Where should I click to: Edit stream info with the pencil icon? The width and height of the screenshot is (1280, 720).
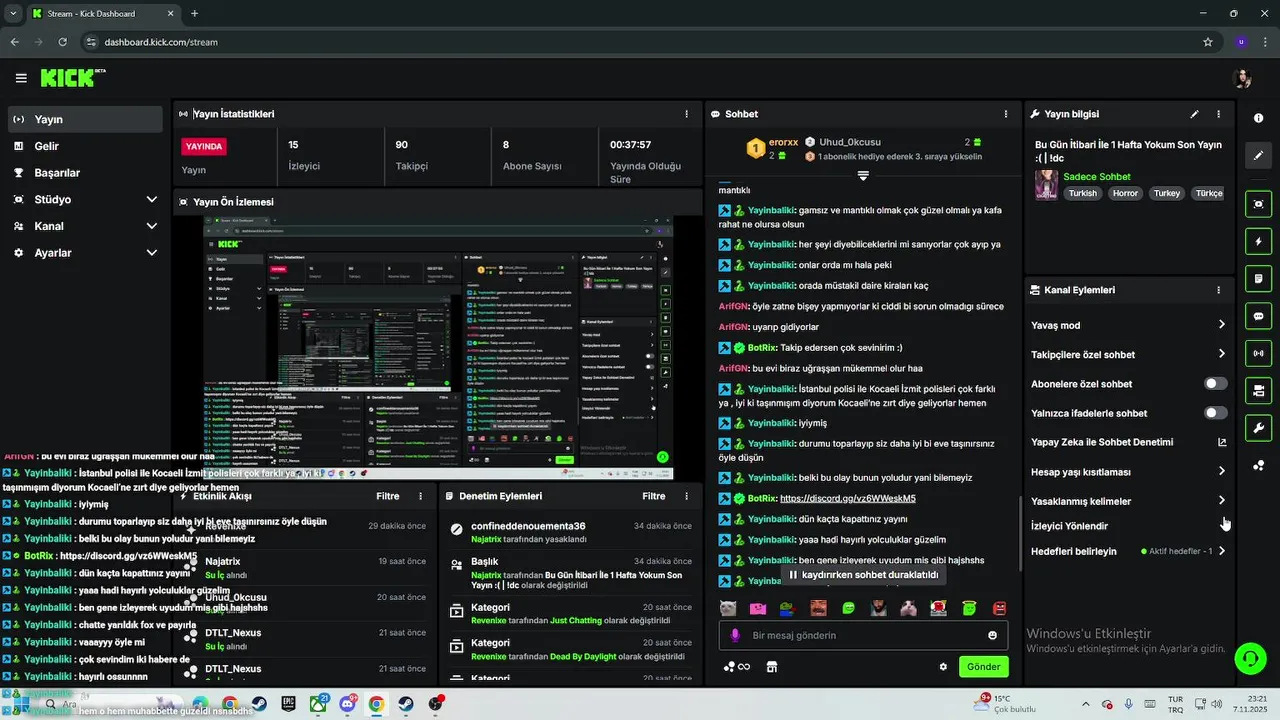(1194, 114)
